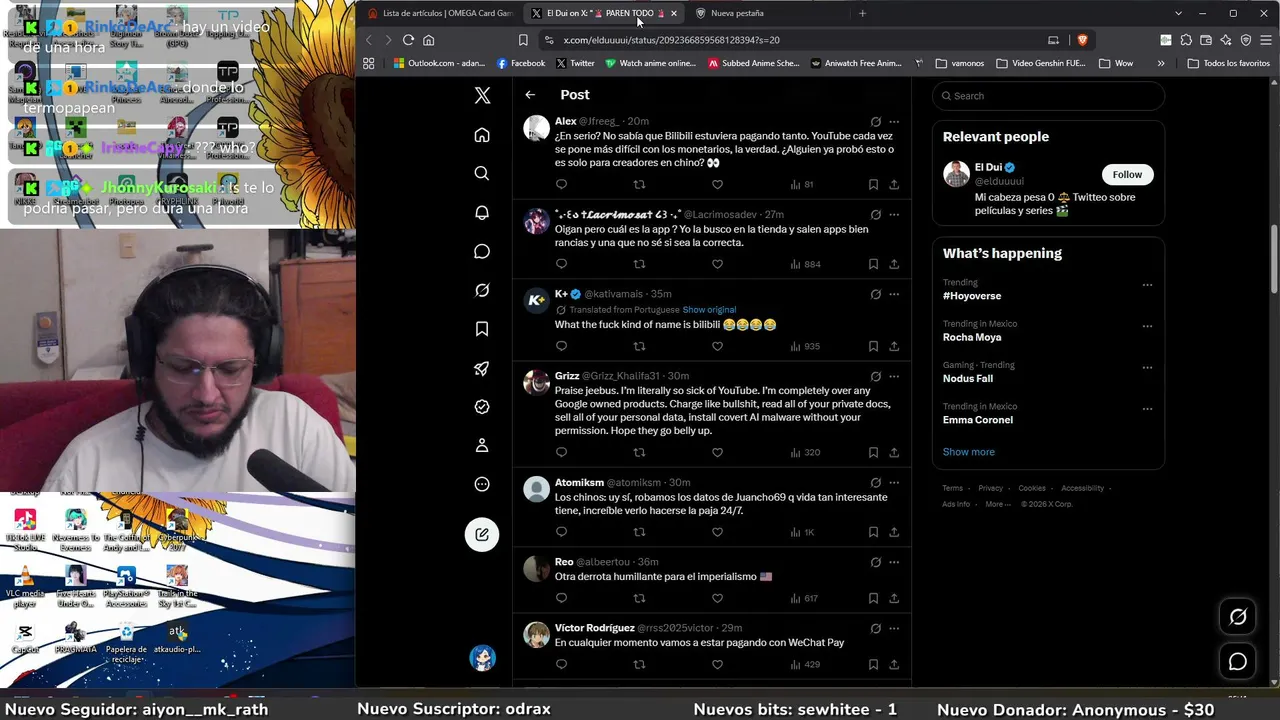The height and width of the screenshot is (720, 1280).
Task: Open a new browser tab with plus
Action: tap(862, 13)
